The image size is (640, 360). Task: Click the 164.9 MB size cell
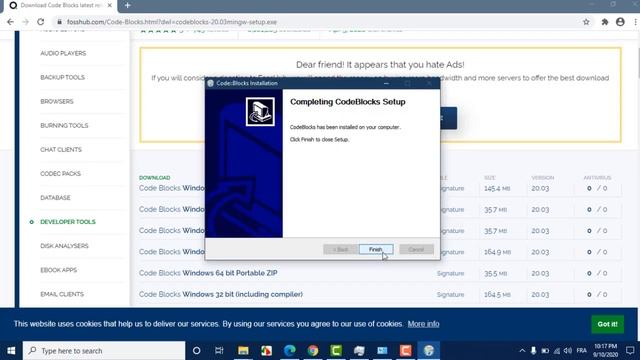click(x=497, y=252)
